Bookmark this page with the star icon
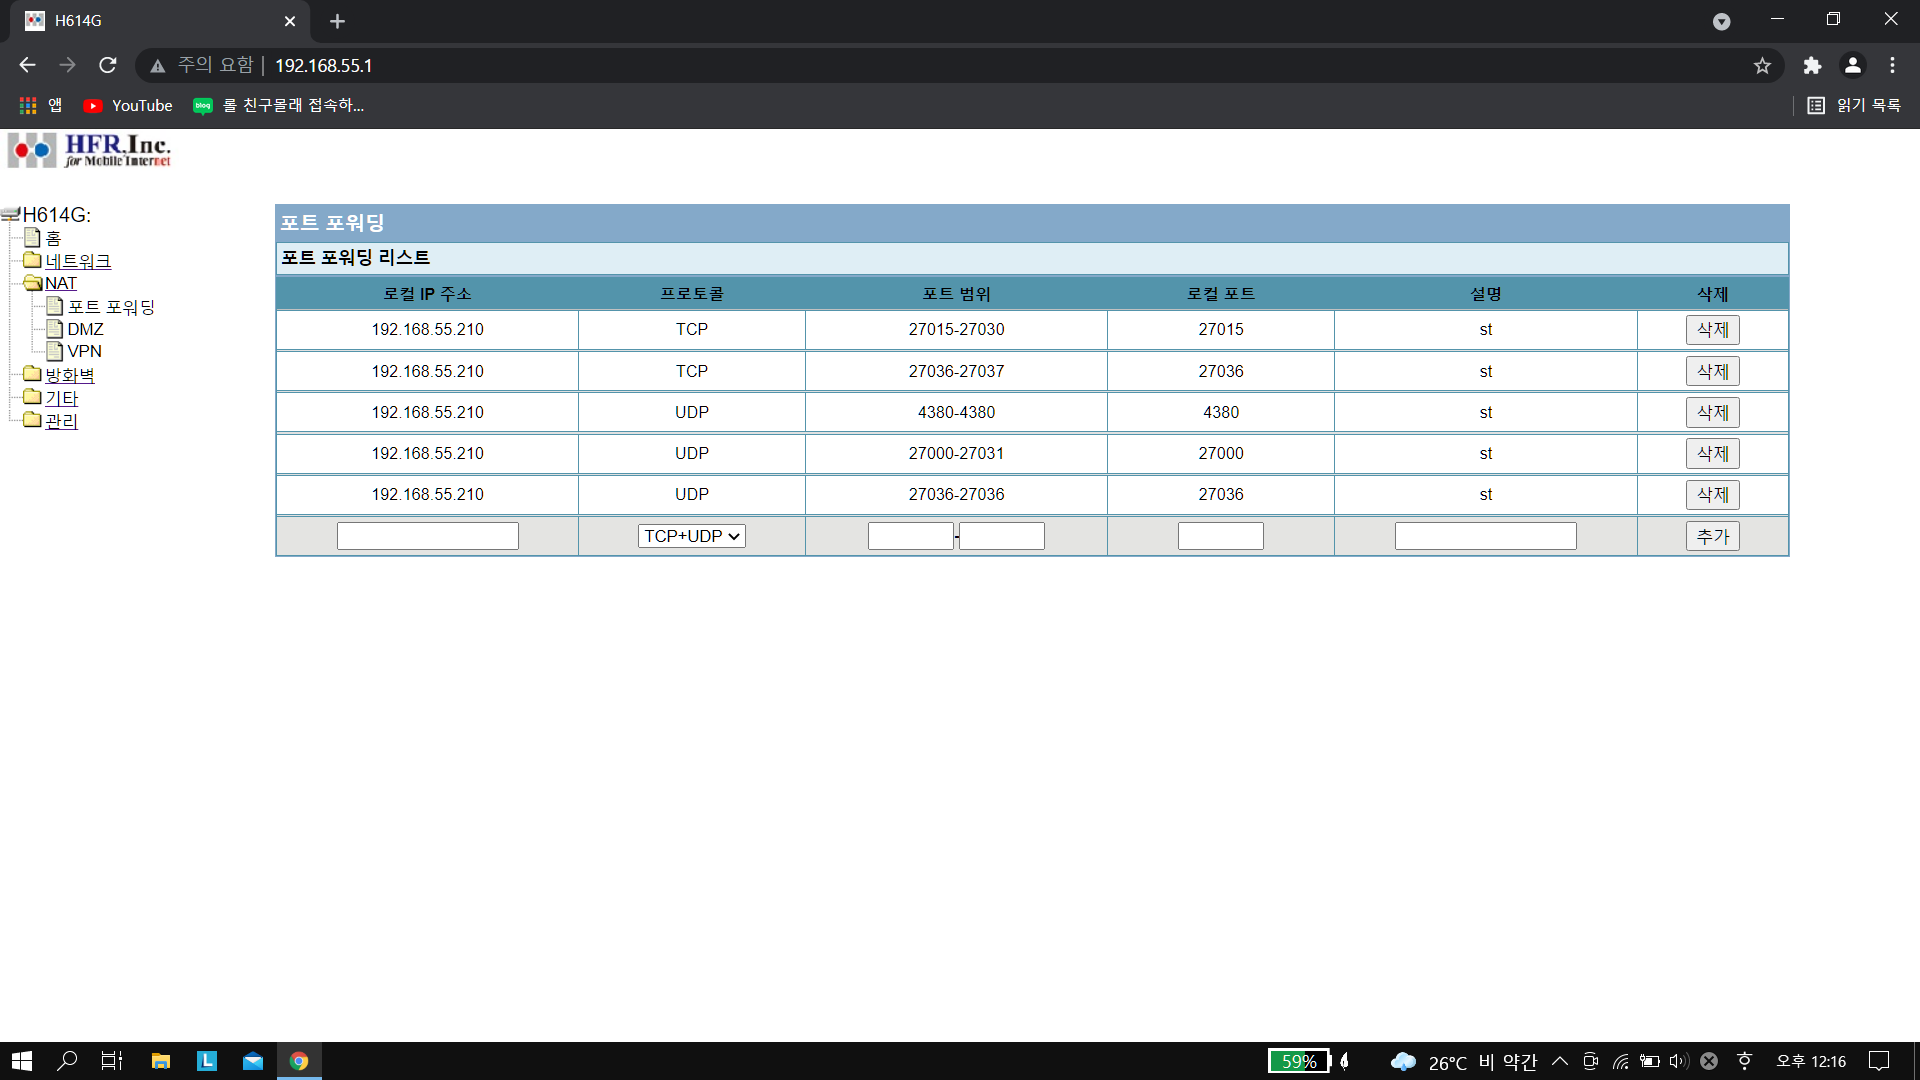 pyautogui.click(x=1762, y=65)
